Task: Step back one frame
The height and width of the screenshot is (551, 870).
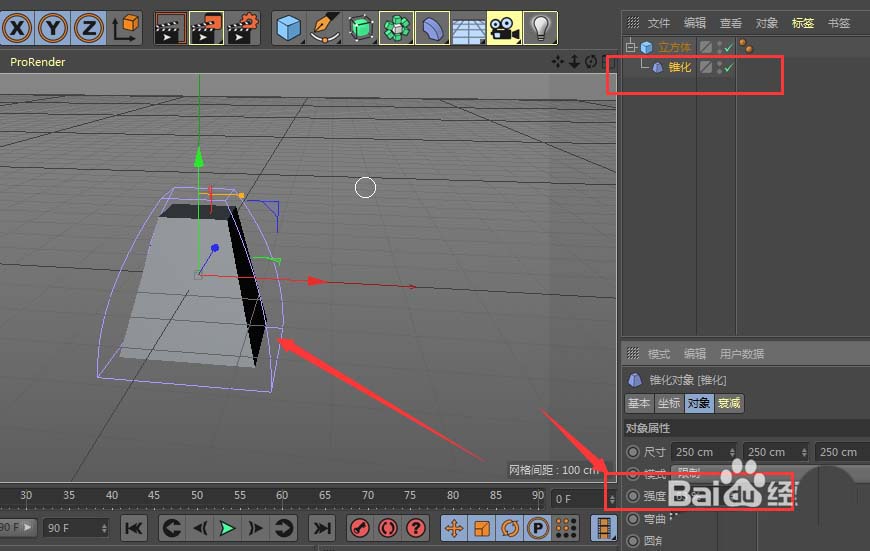Action: (200, 528)
